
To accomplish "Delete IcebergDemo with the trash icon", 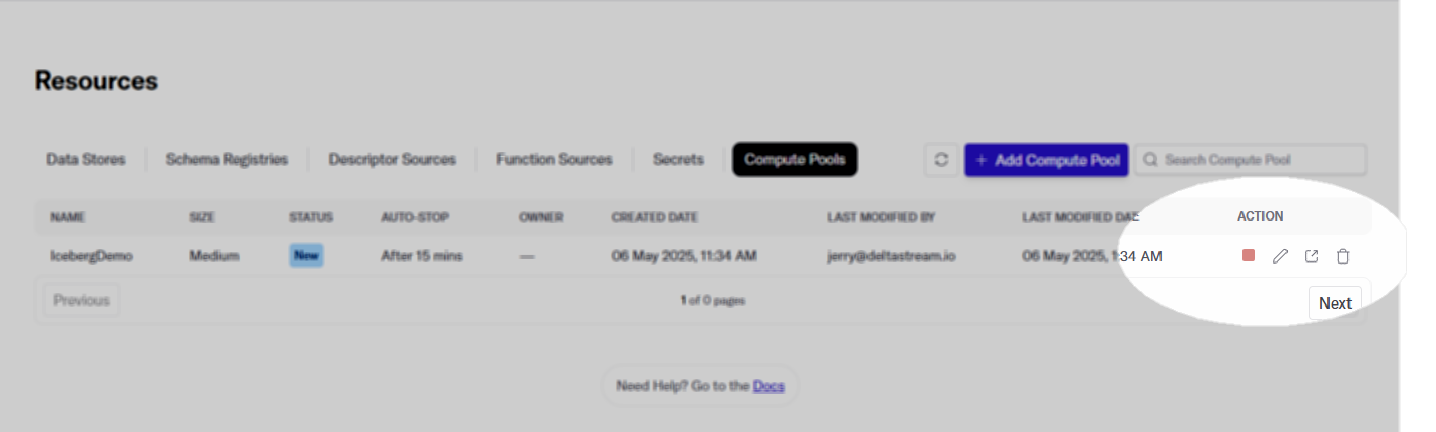I will click(1343, 256).
